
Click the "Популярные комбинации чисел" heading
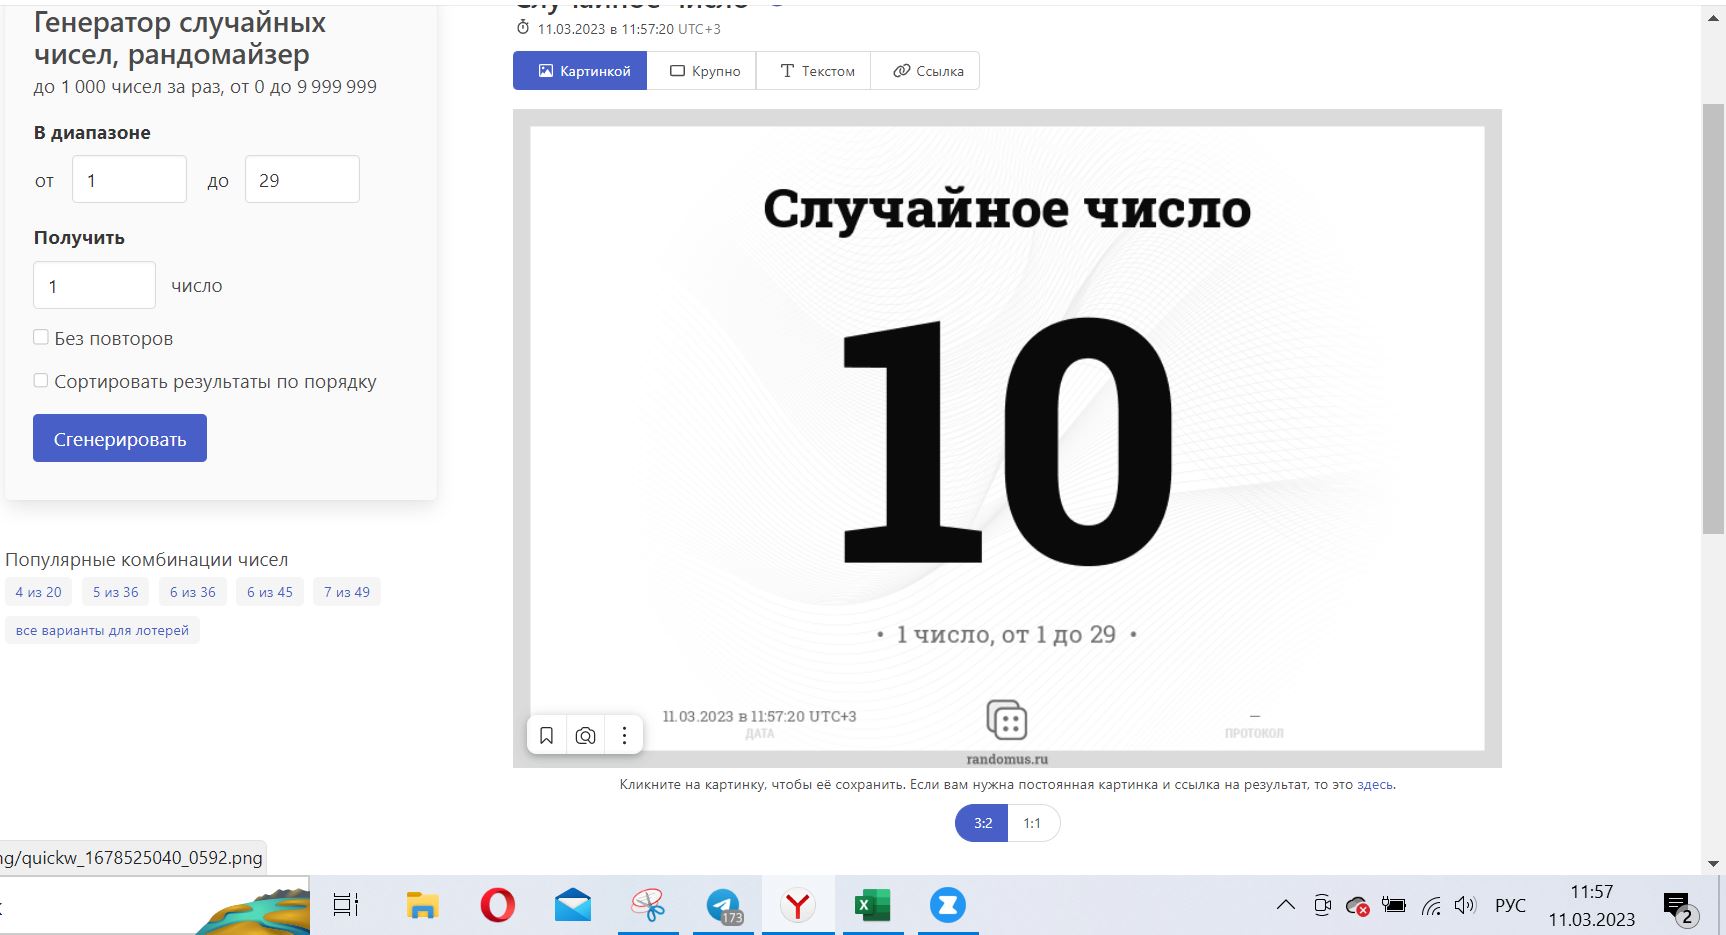[x=147, y=559]
